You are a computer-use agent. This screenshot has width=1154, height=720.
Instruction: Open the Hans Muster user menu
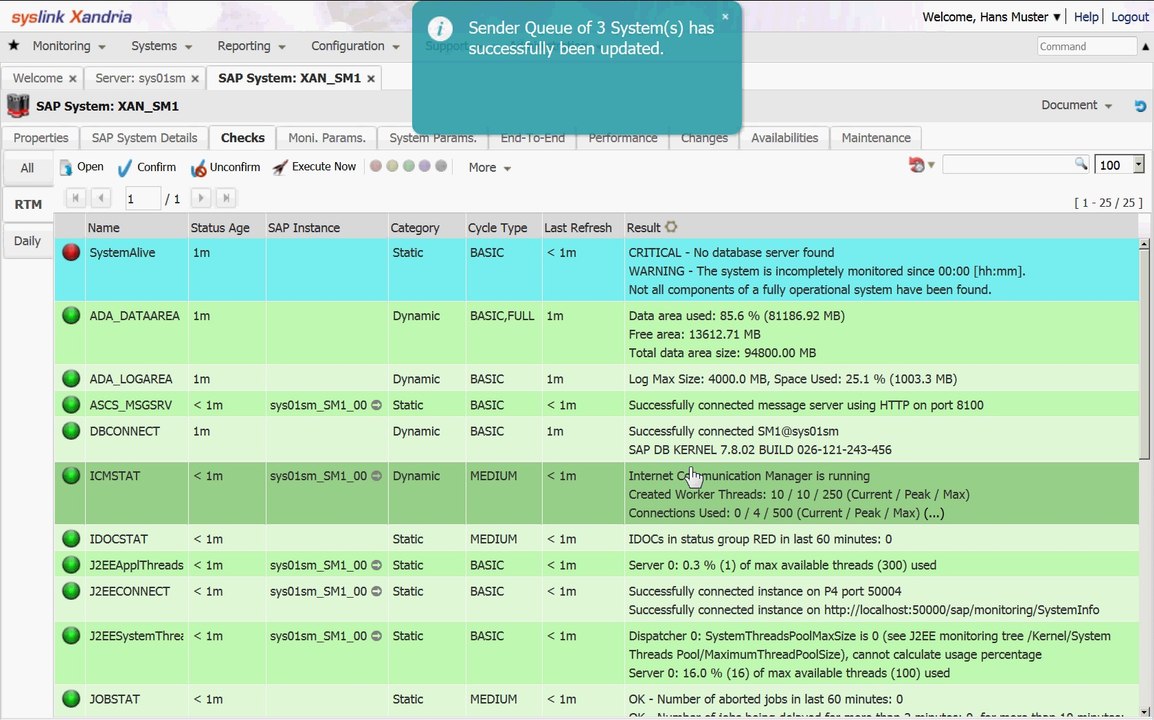tap(991, 16)
